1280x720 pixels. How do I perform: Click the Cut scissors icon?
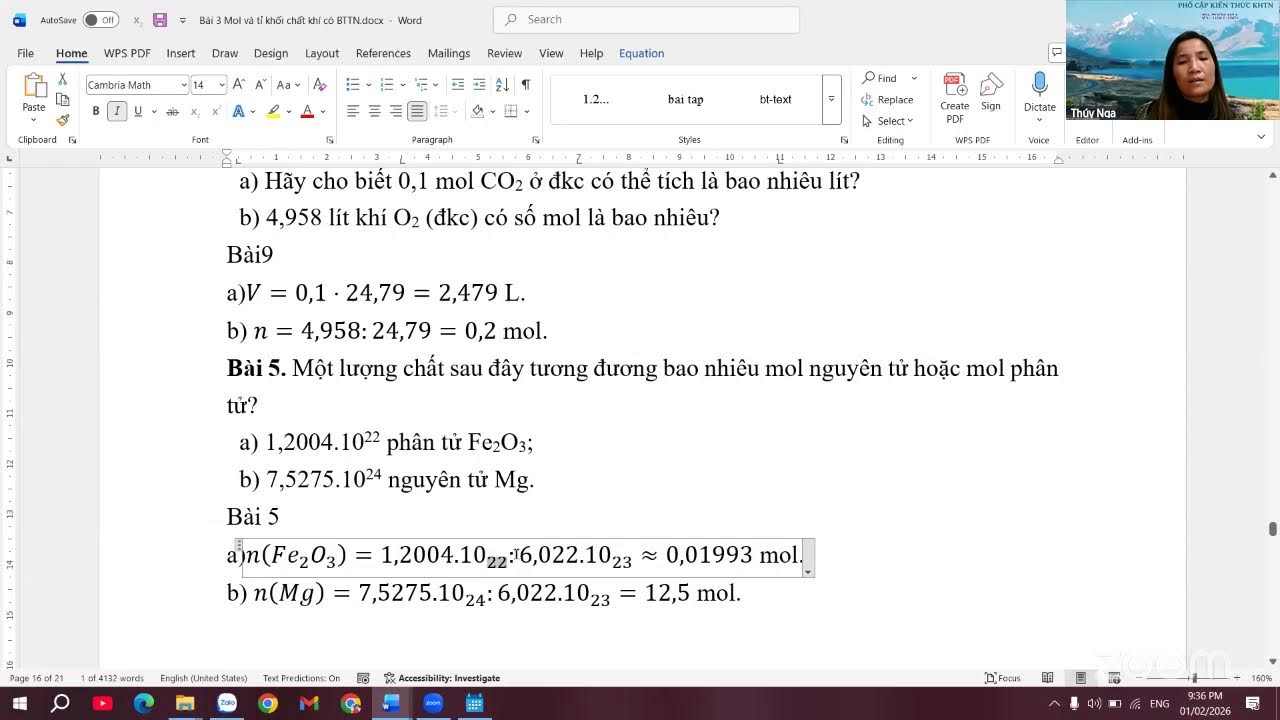[62, 79]
